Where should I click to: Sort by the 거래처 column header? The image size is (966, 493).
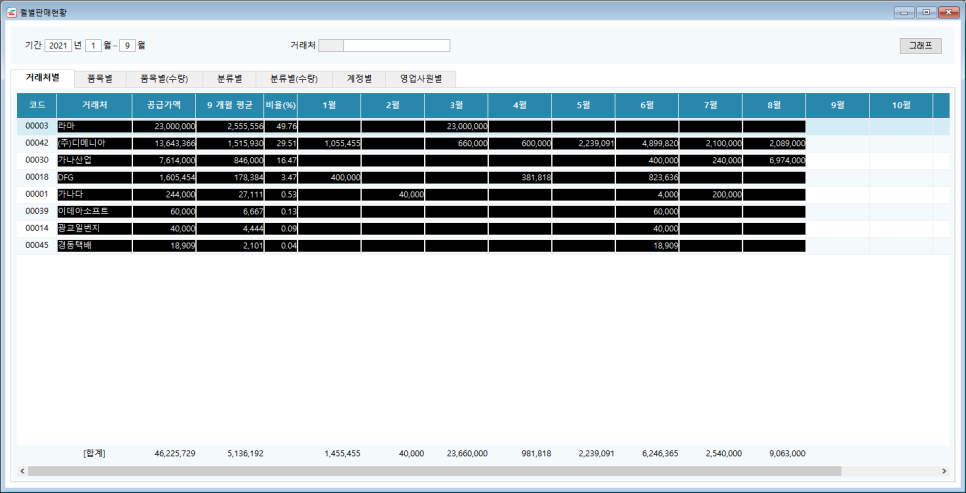tap(94, 105)
